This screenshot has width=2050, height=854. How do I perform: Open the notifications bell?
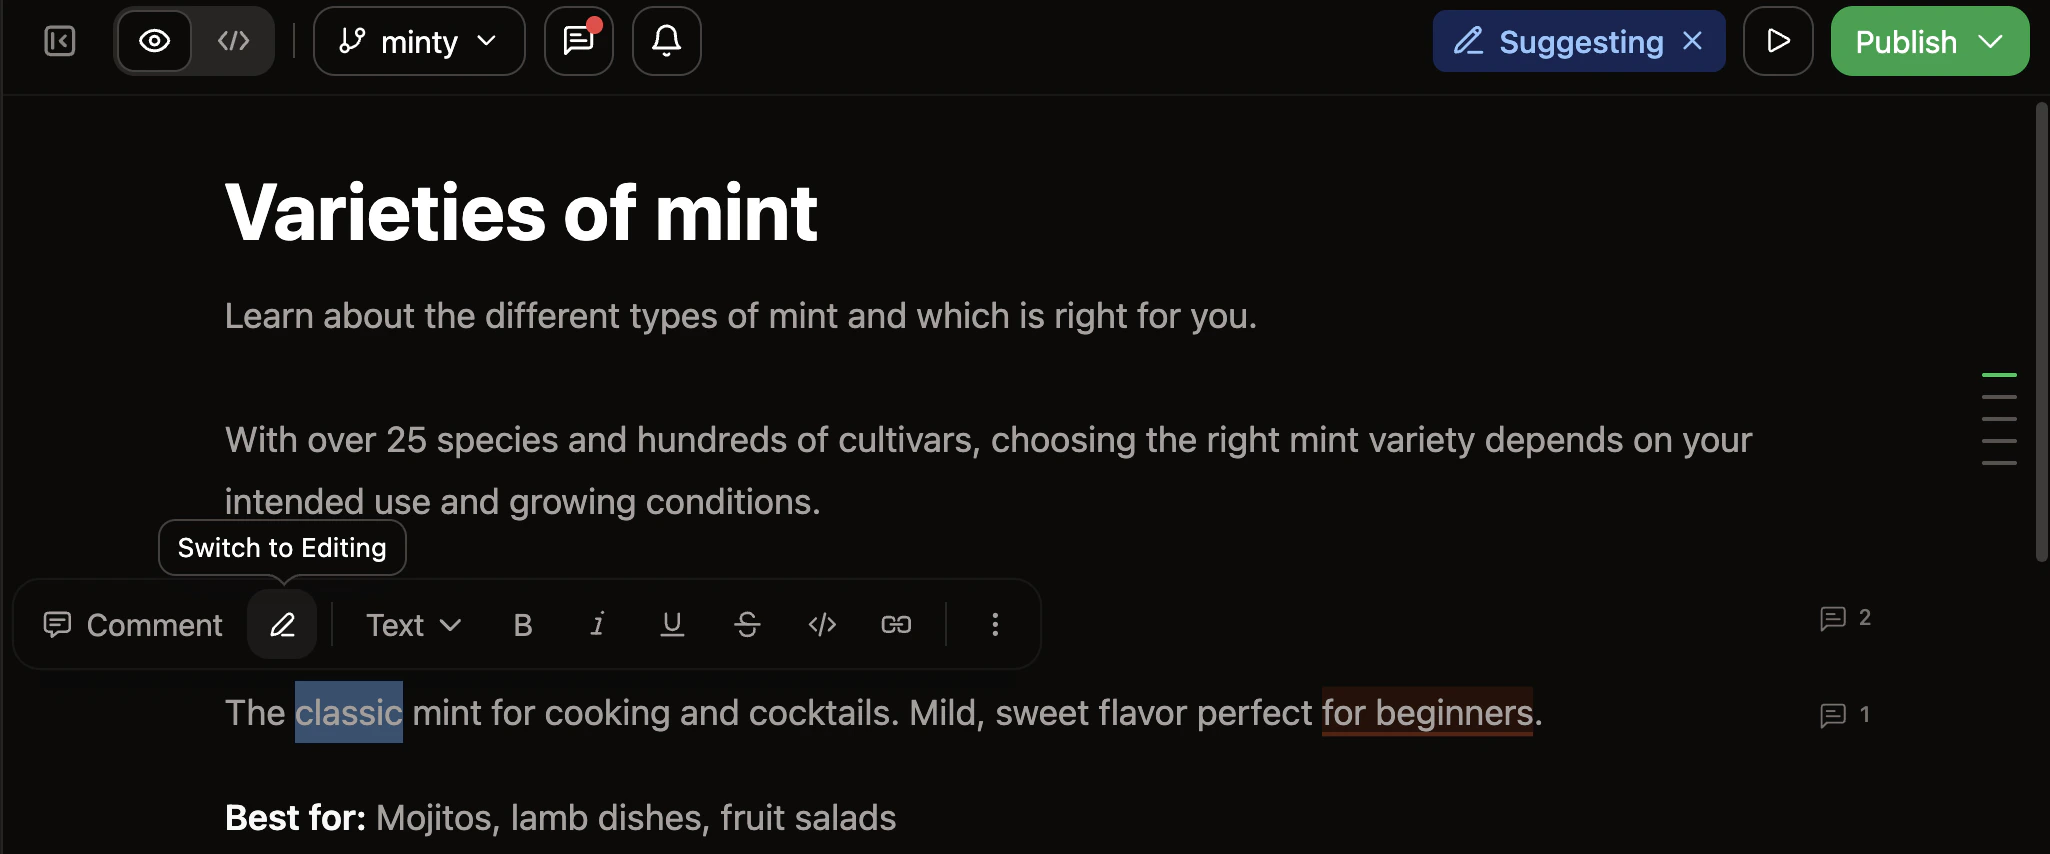coord(665,41)
